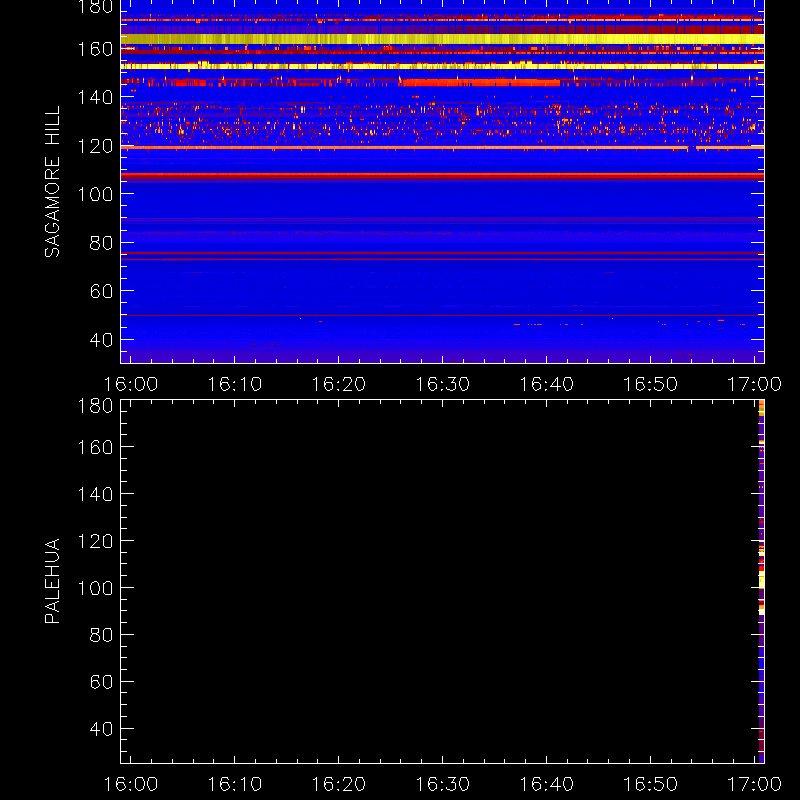Click the PALEHUA axis label

click(x=52, y=581)
